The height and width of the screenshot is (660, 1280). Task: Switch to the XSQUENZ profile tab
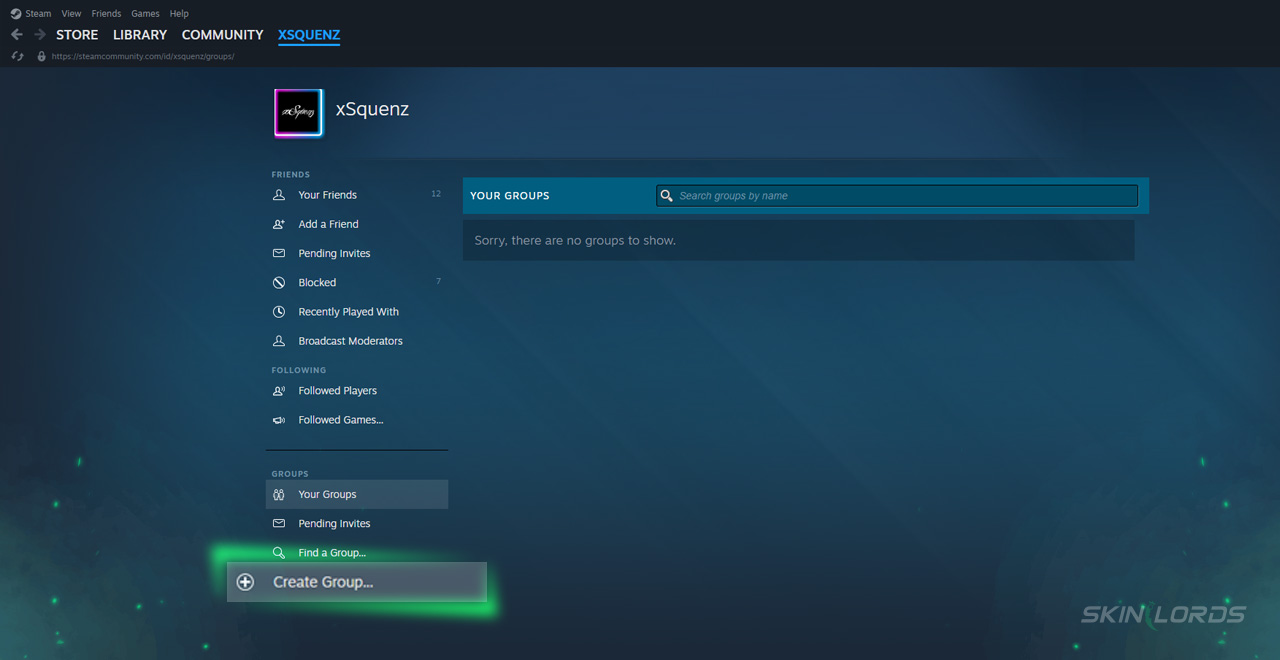[309, 34]
